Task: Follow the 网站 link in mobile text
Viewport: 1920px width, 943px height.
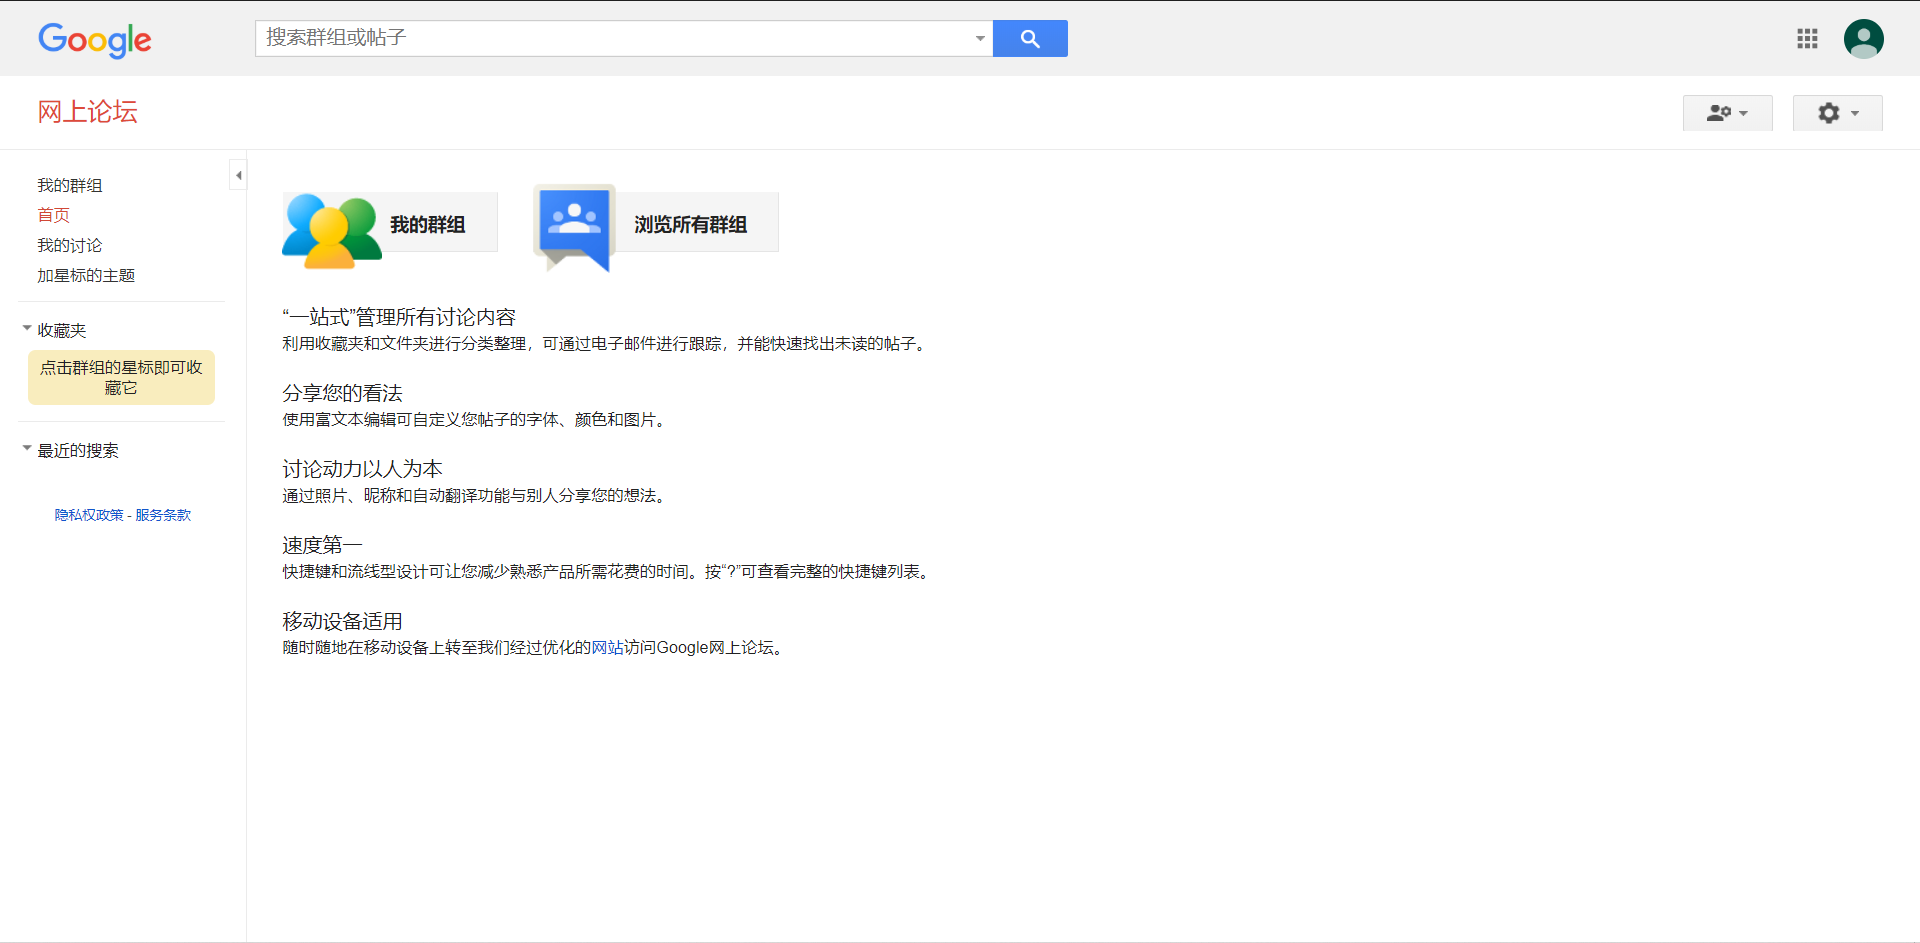Action: click(608, 648)
